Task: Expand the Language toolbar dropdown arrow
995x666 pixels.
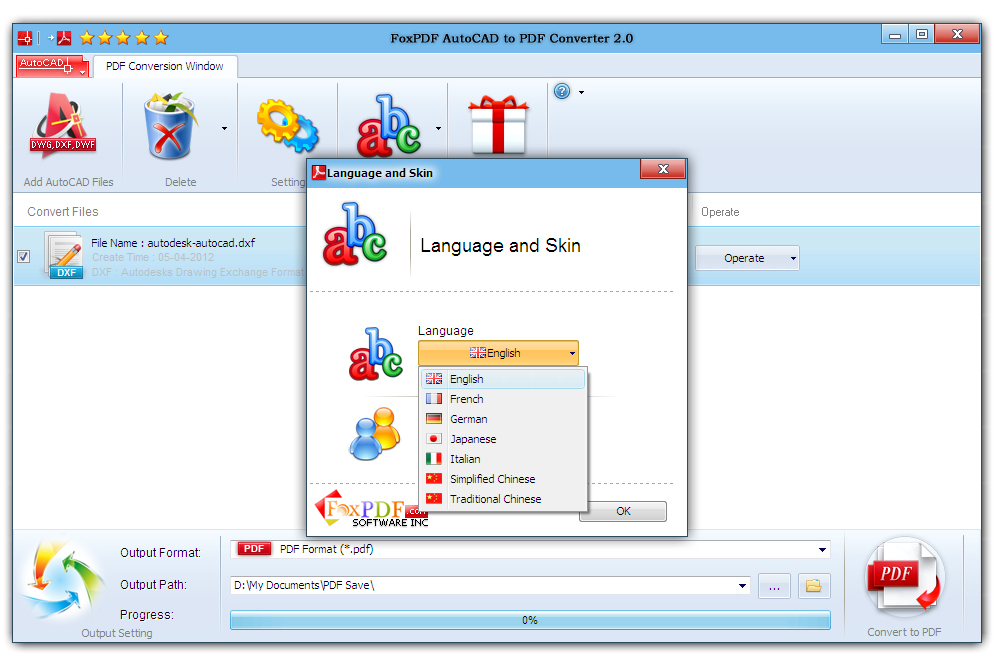Action: click(x=438, y=128)
